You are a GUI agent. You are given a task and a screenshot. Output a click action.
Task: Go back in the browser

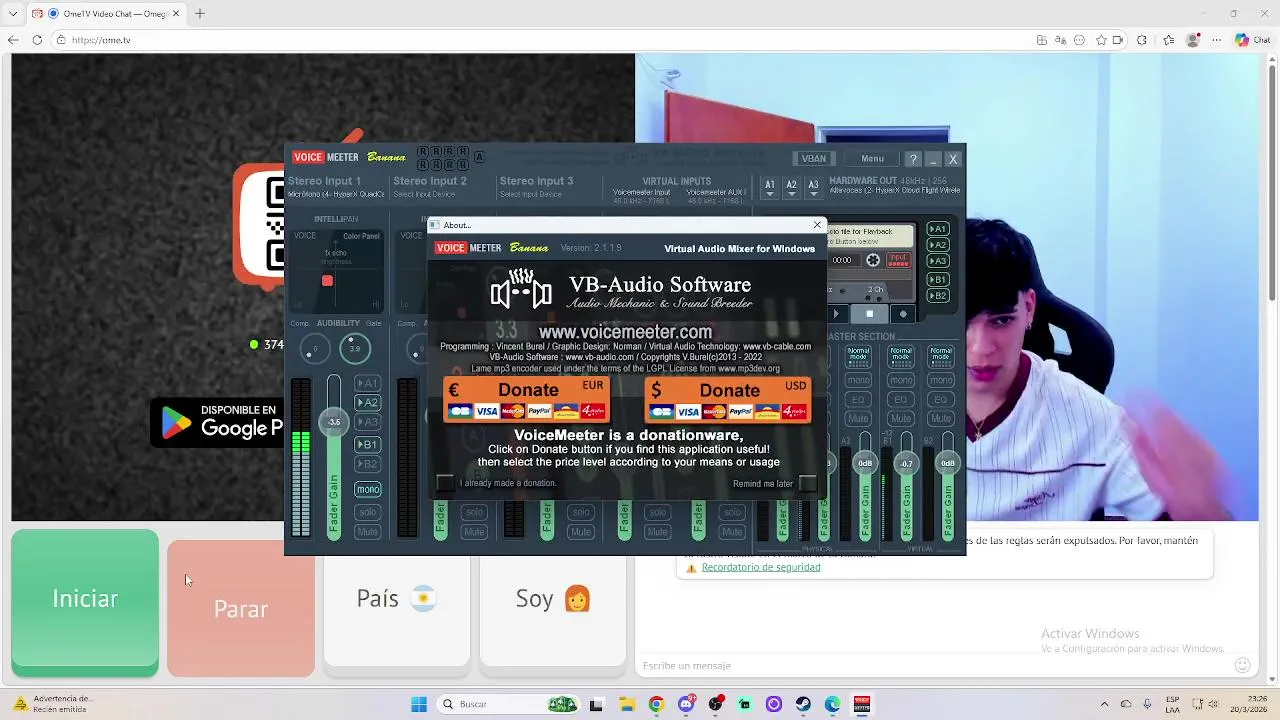tap(13, 40)
